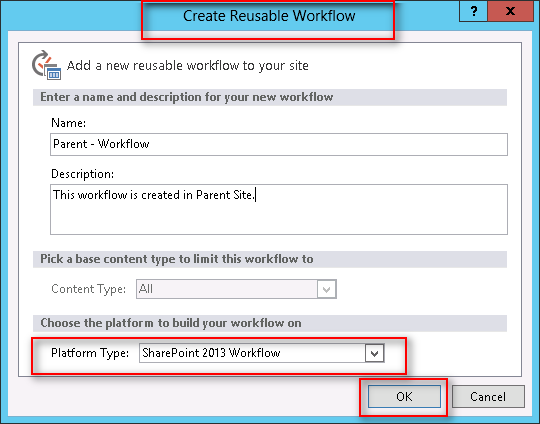Click the 'Content Type:' label
Screen dimensions: 540x424
coord(89,289)
